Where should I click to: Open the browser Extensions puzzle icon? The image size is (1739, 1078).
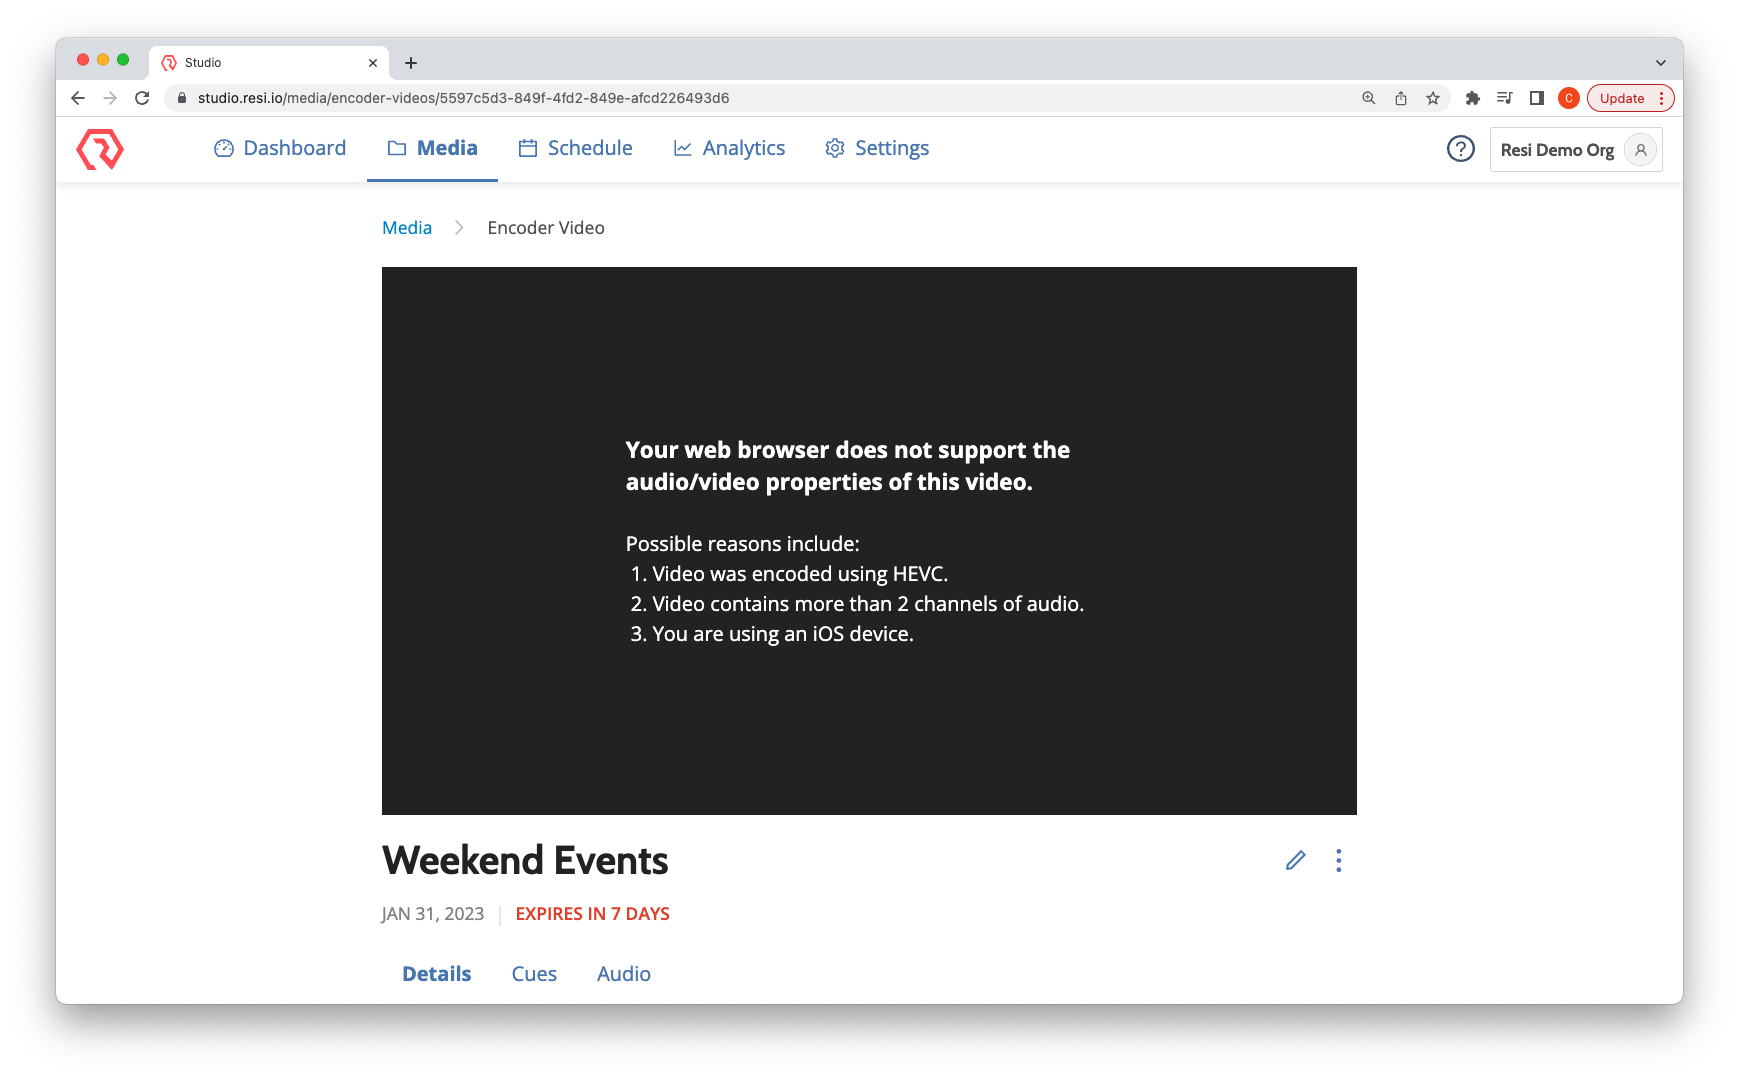tap(1472, 98)
